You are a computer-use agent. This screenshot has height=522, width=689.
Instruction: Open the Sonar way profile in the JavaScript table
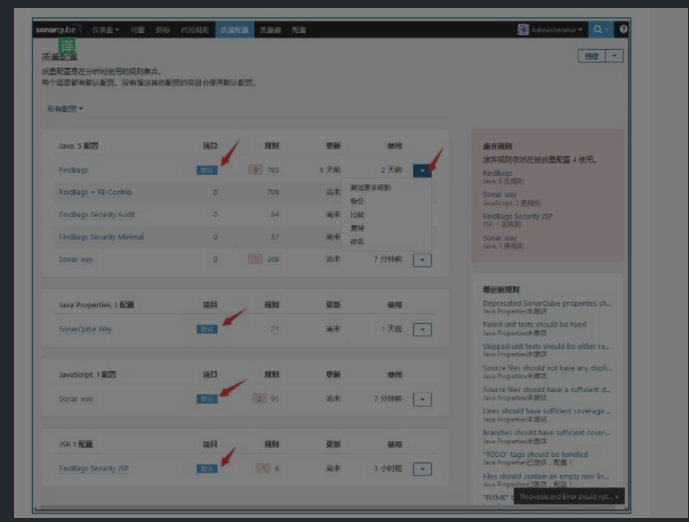76,399
